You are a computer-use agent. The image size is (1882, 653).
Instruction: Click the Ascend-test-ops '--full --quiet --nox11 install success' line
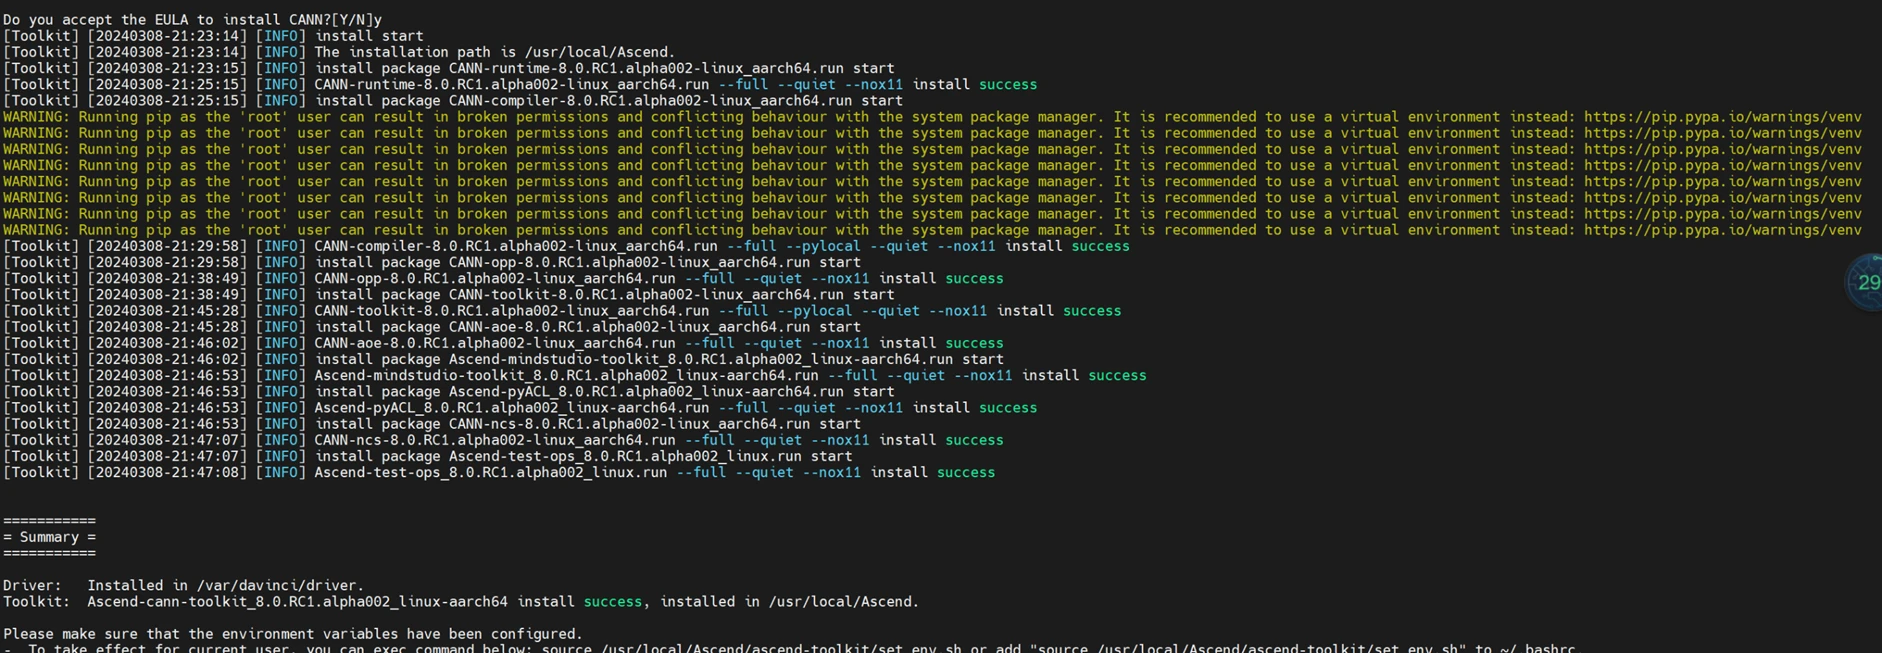(499, 473)
